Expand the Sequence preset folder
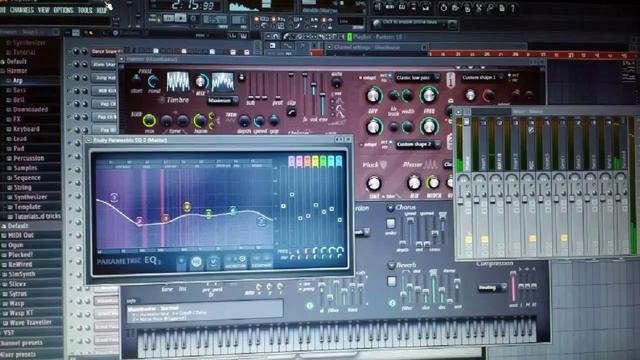Screen dimensions: 640x360 click(x=27, y=178)
